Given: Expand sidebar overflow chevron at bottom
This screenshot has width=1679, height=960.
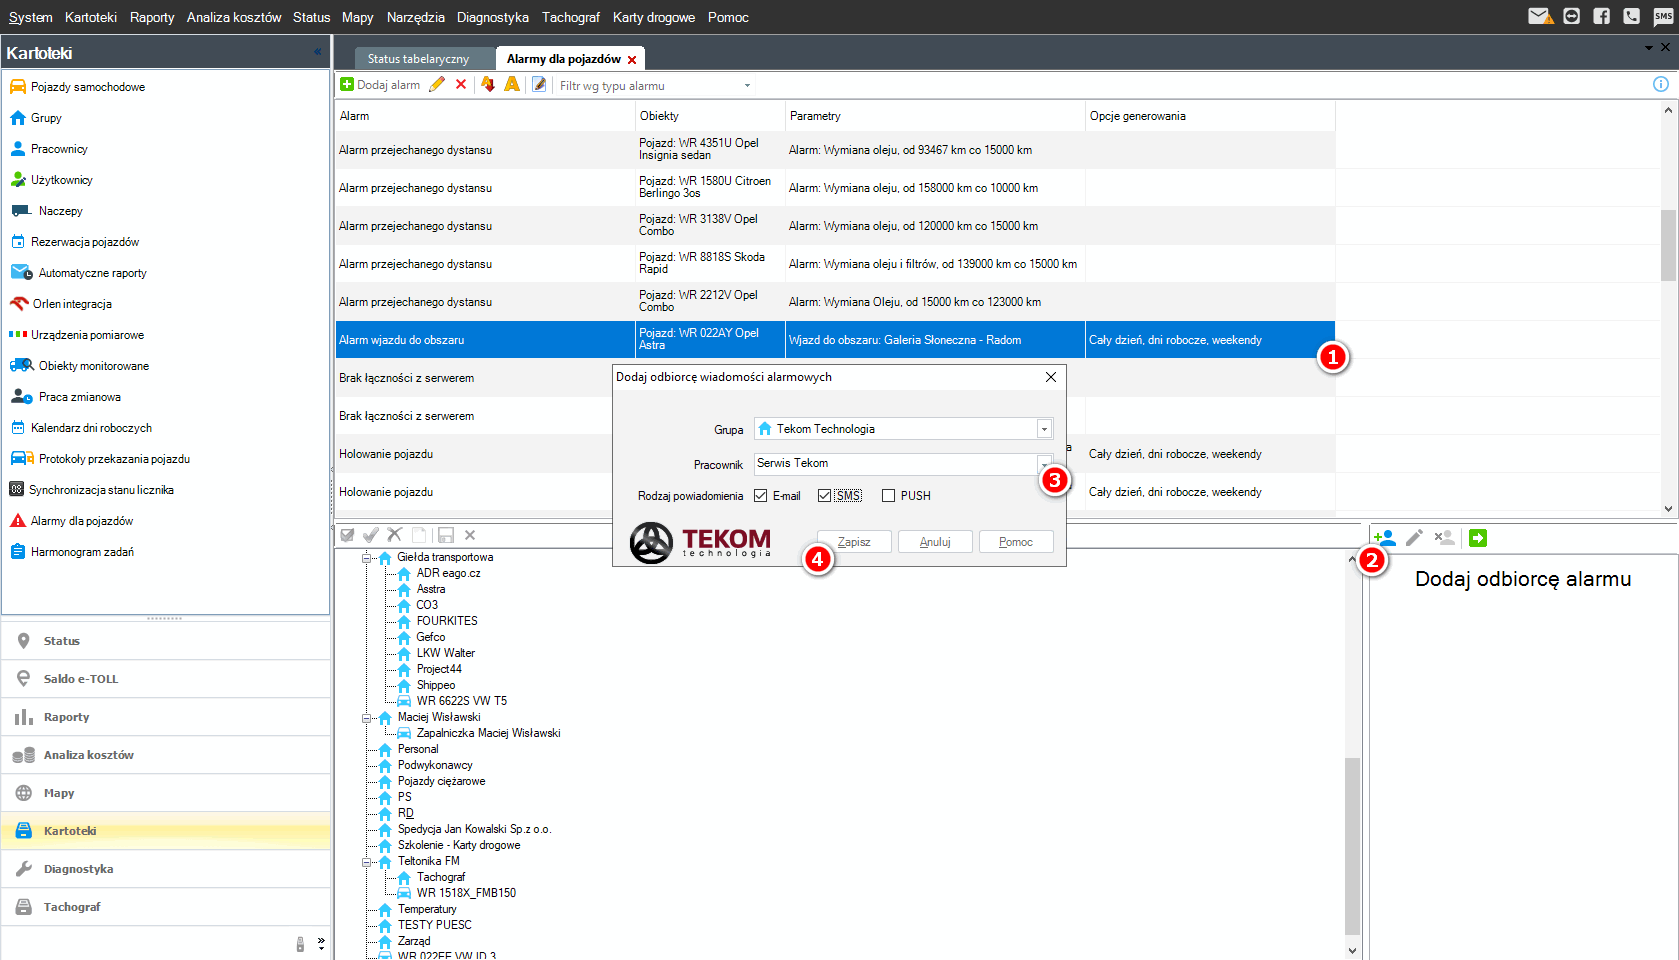Looking at the screenshot, I should [x=321, y=943].
